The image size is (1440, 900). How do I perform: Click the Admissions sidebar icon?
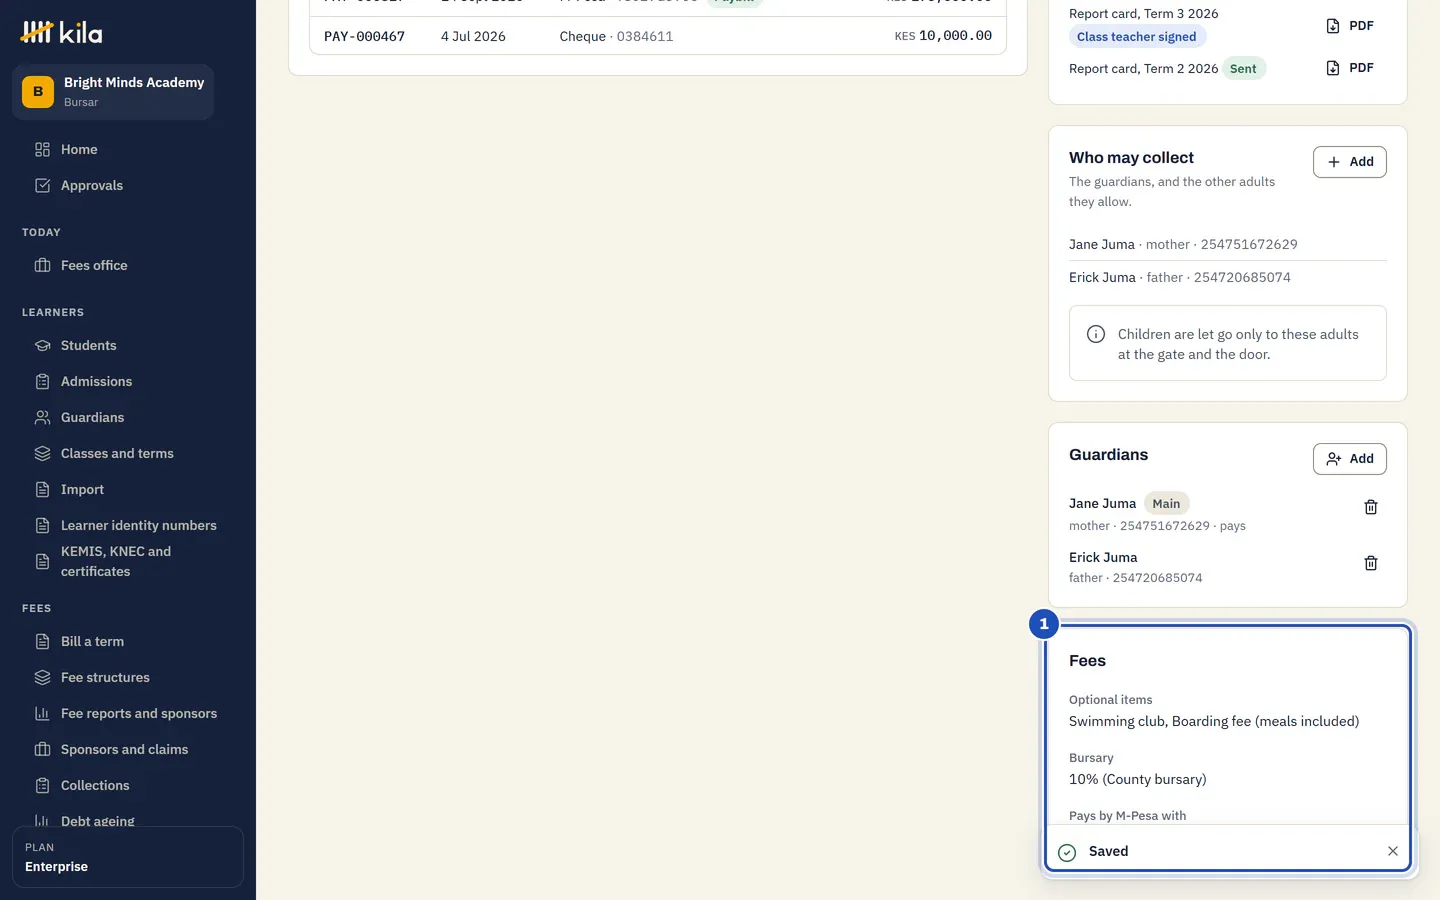[x=42, y=381]
